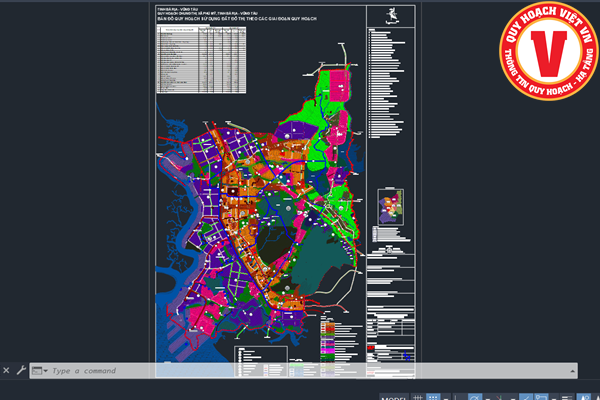Close the command line window
The image size is (600, 400).
coord(7,370)
